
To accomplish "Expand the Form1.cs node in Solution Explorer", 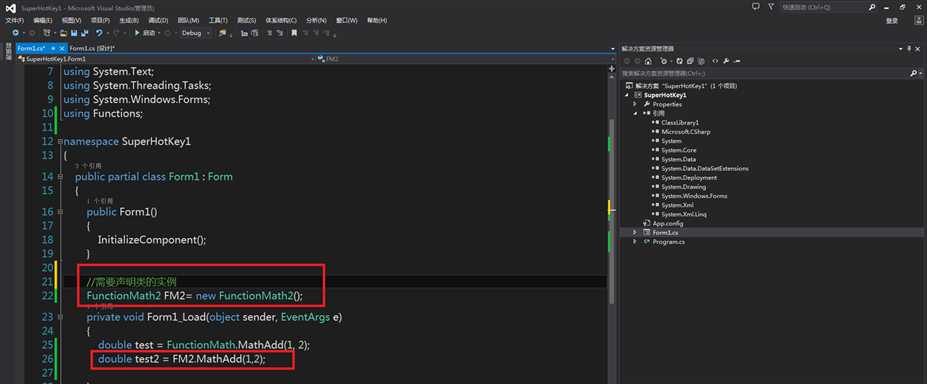I will [x=634, y=233].
